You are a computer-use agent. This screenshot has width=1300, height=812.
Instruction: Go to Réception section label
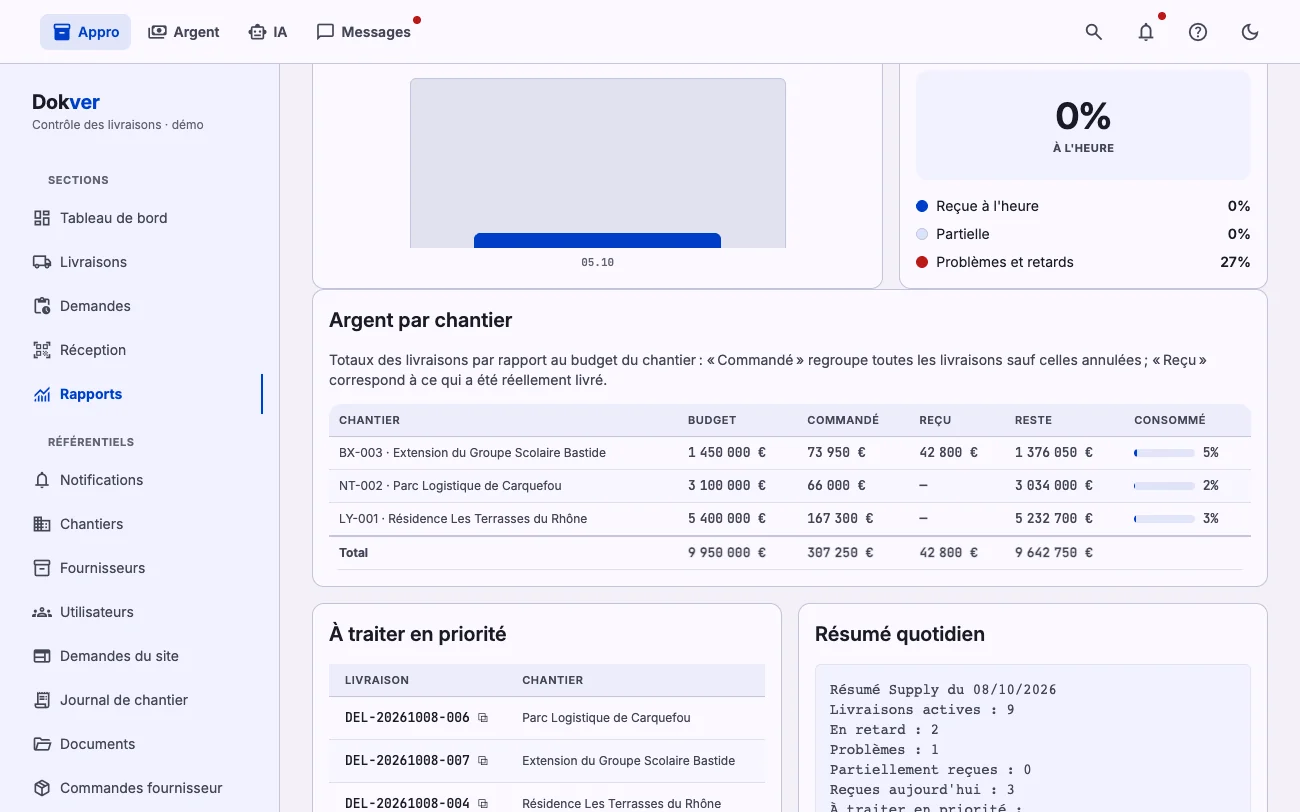pos(93,350)
